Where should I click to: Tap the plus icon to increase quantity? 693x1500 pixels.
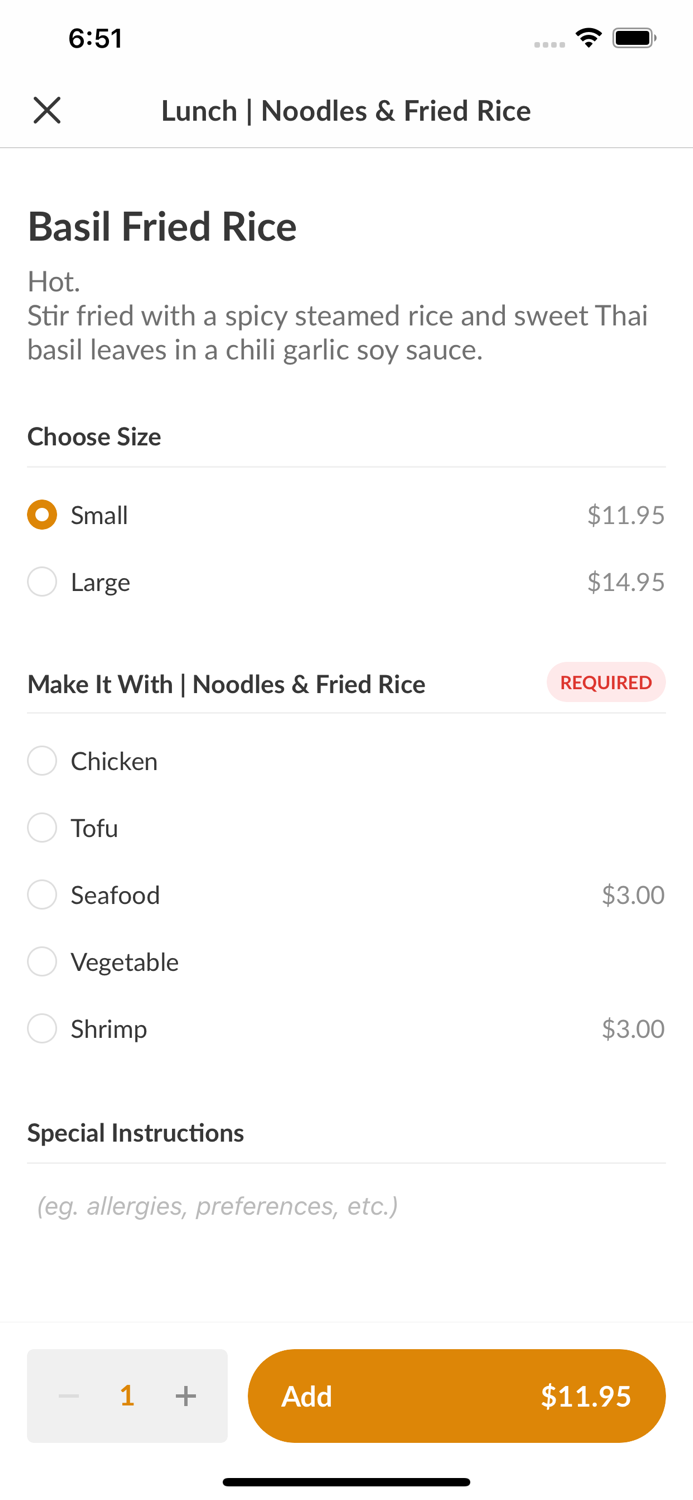(x=186, y=1396)
